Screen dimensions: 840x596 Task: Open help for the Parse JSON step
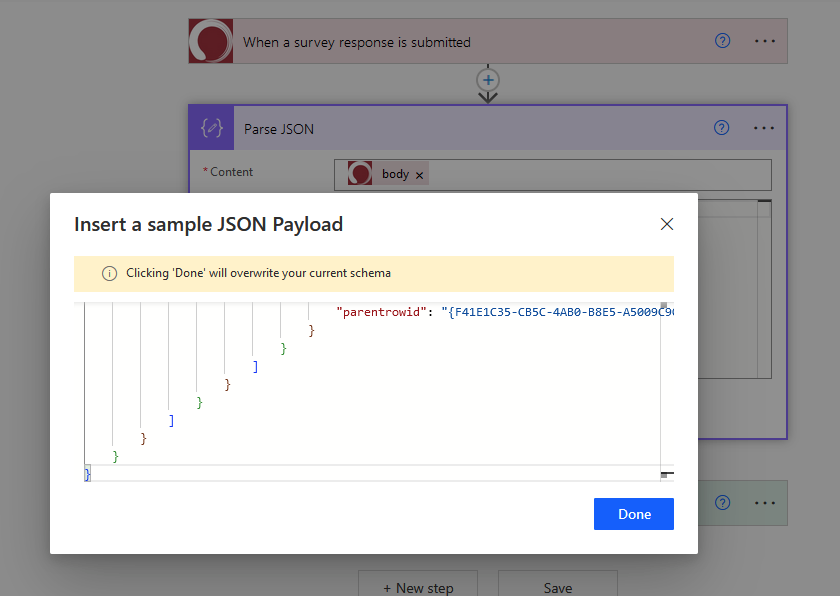pyautogui.click(x=722, y=128)
